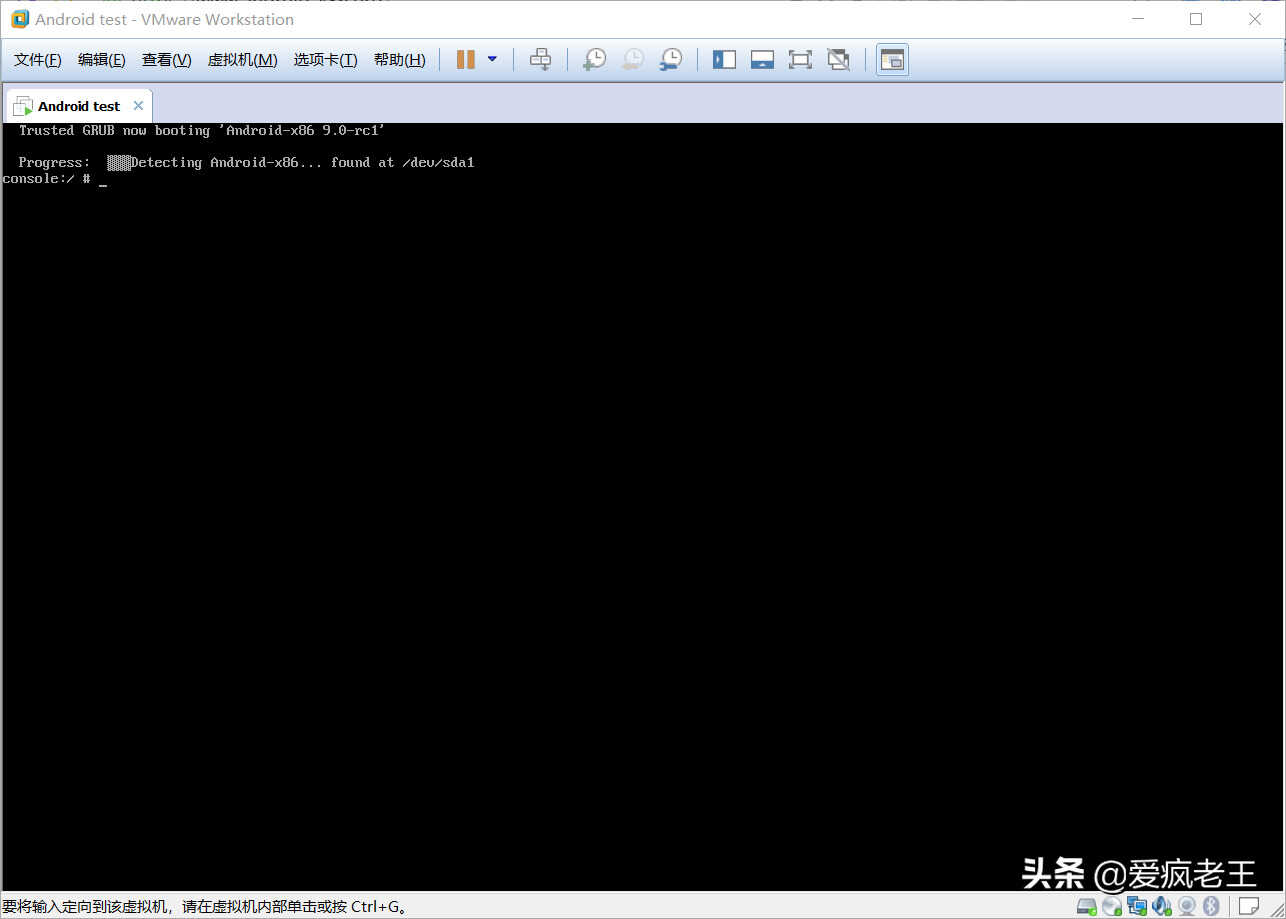Toggle the library sidebar view
The width and height of the screenshot is (1286, 919).
tap(724, 60)
